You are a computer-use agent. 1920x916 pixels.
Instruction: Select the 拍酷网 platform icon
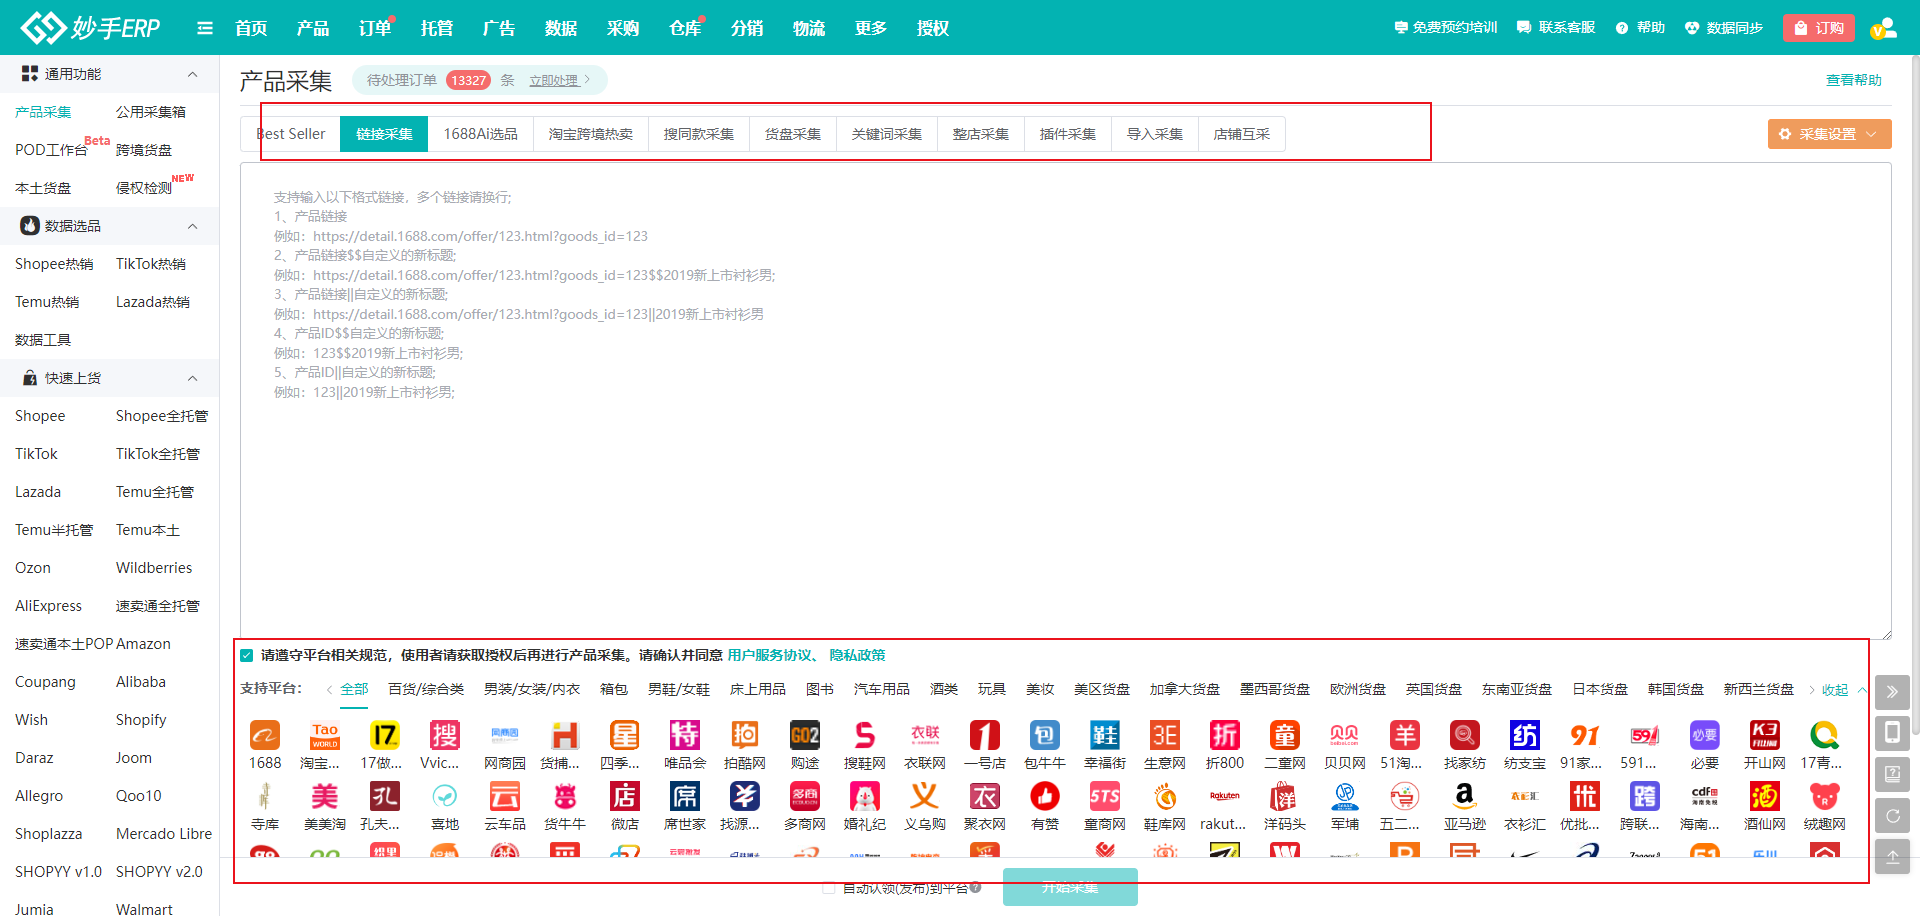(745, 736)
